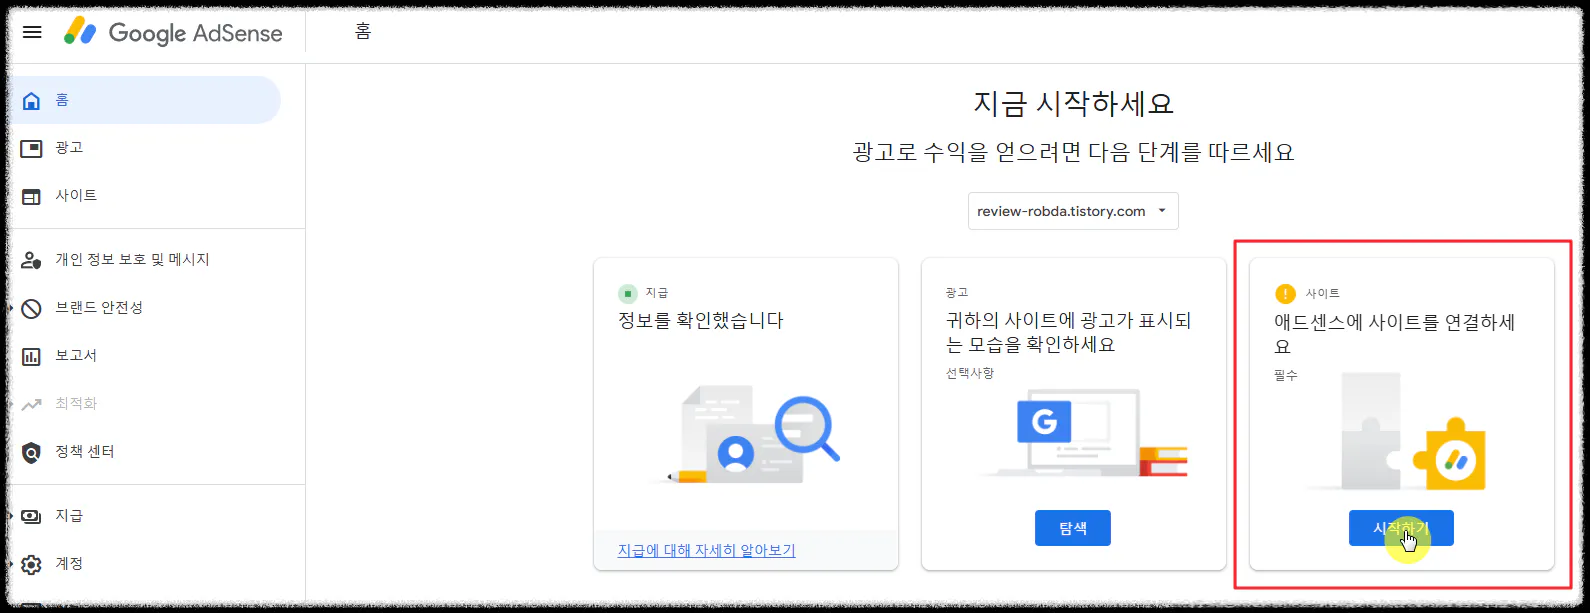1590x613 pixels.
Task: Click the 시작하기 button
Action: pyautogui.click(x=1401, y=528)
